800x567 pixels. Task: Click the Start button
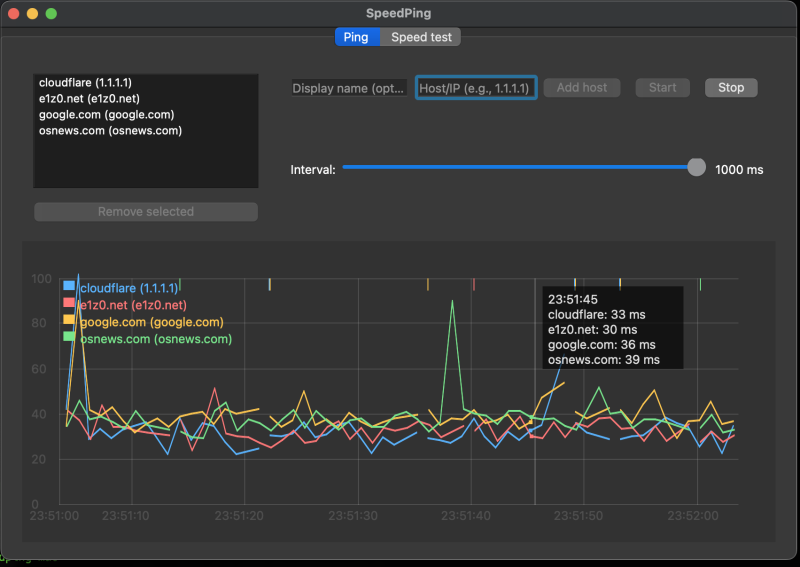(662, 88)
